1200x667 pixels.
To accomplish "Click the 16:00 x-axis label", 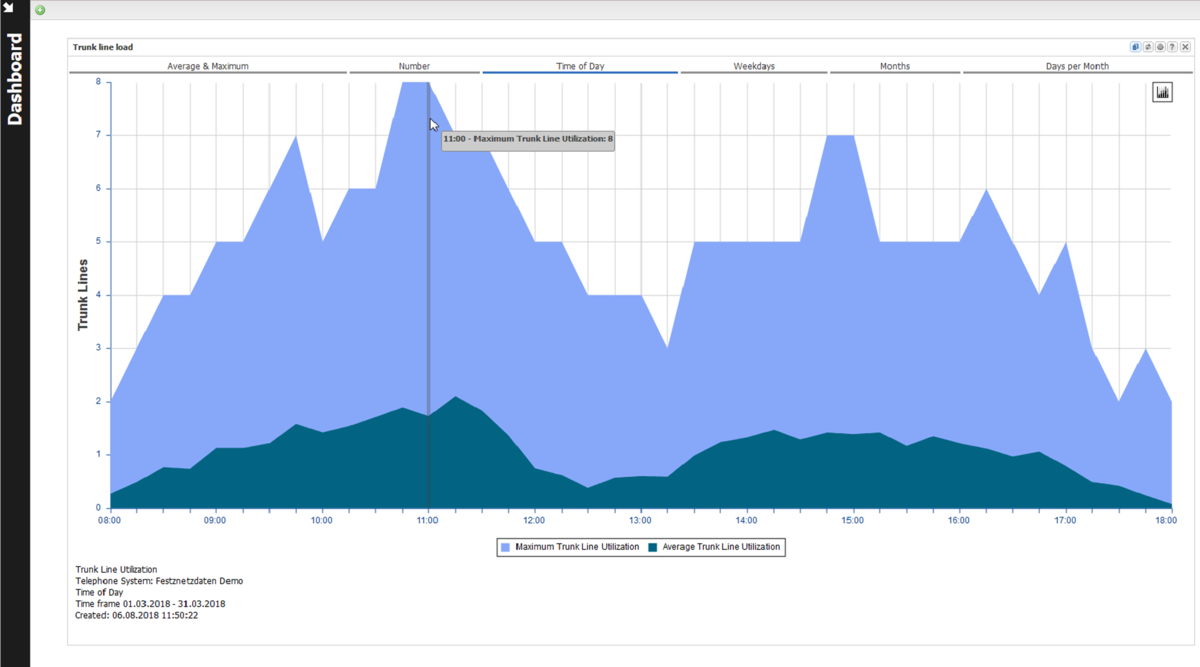I will (x=958, y=520).
